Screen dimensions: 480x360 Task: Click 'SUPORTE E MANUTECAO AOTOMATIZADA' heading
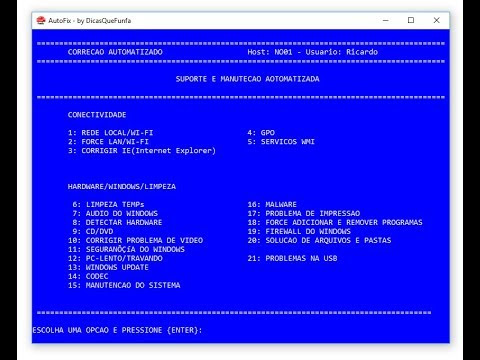[248, 79]
